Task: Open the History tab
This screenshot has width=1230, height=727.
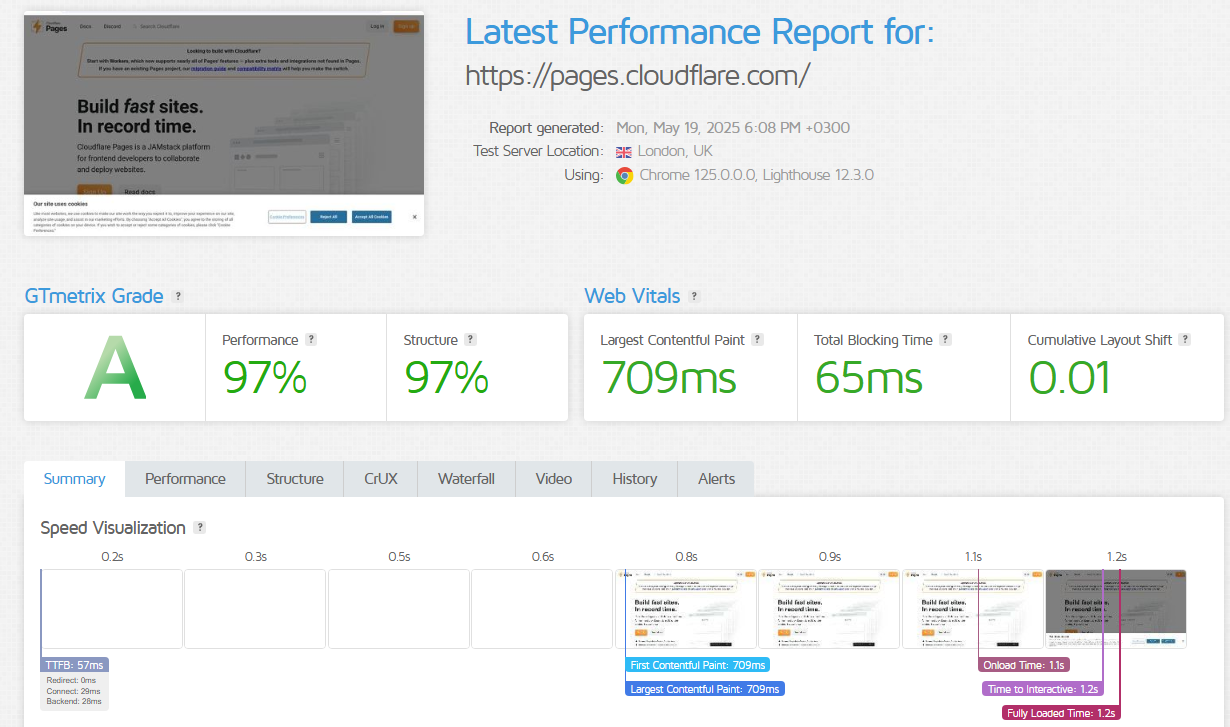Action: (x=635, y=479)
